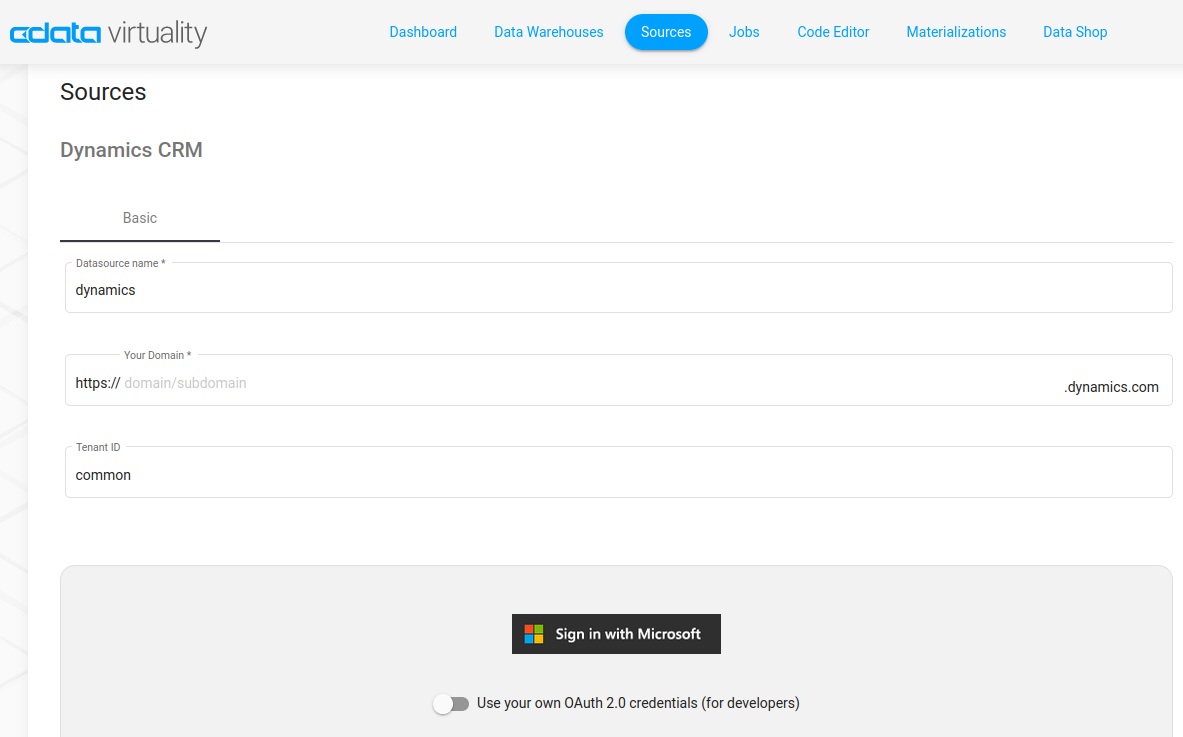Open the Jobs section
The height and width of the screenshot is (737, 1183).
click(x=744, y=32)
